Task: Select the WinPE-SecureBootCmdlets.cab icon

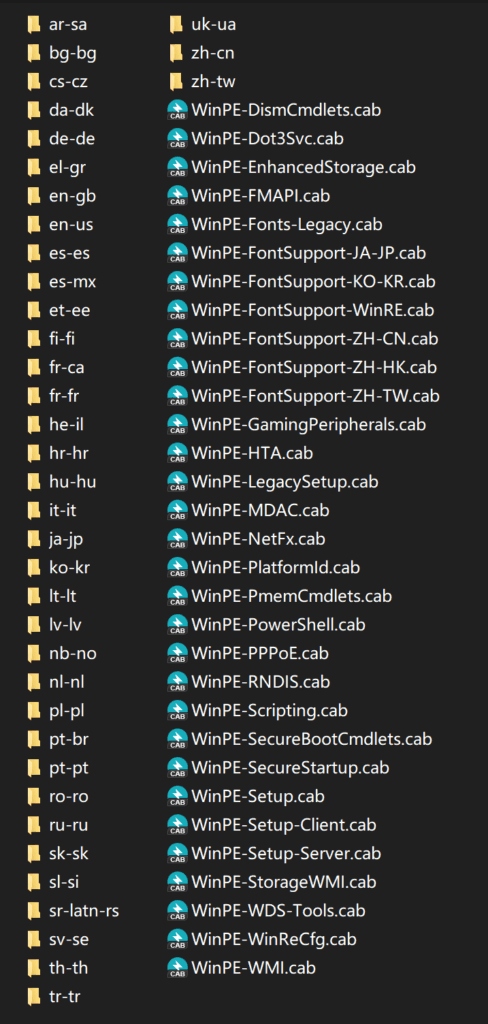Action: click(x=177, y=739)
